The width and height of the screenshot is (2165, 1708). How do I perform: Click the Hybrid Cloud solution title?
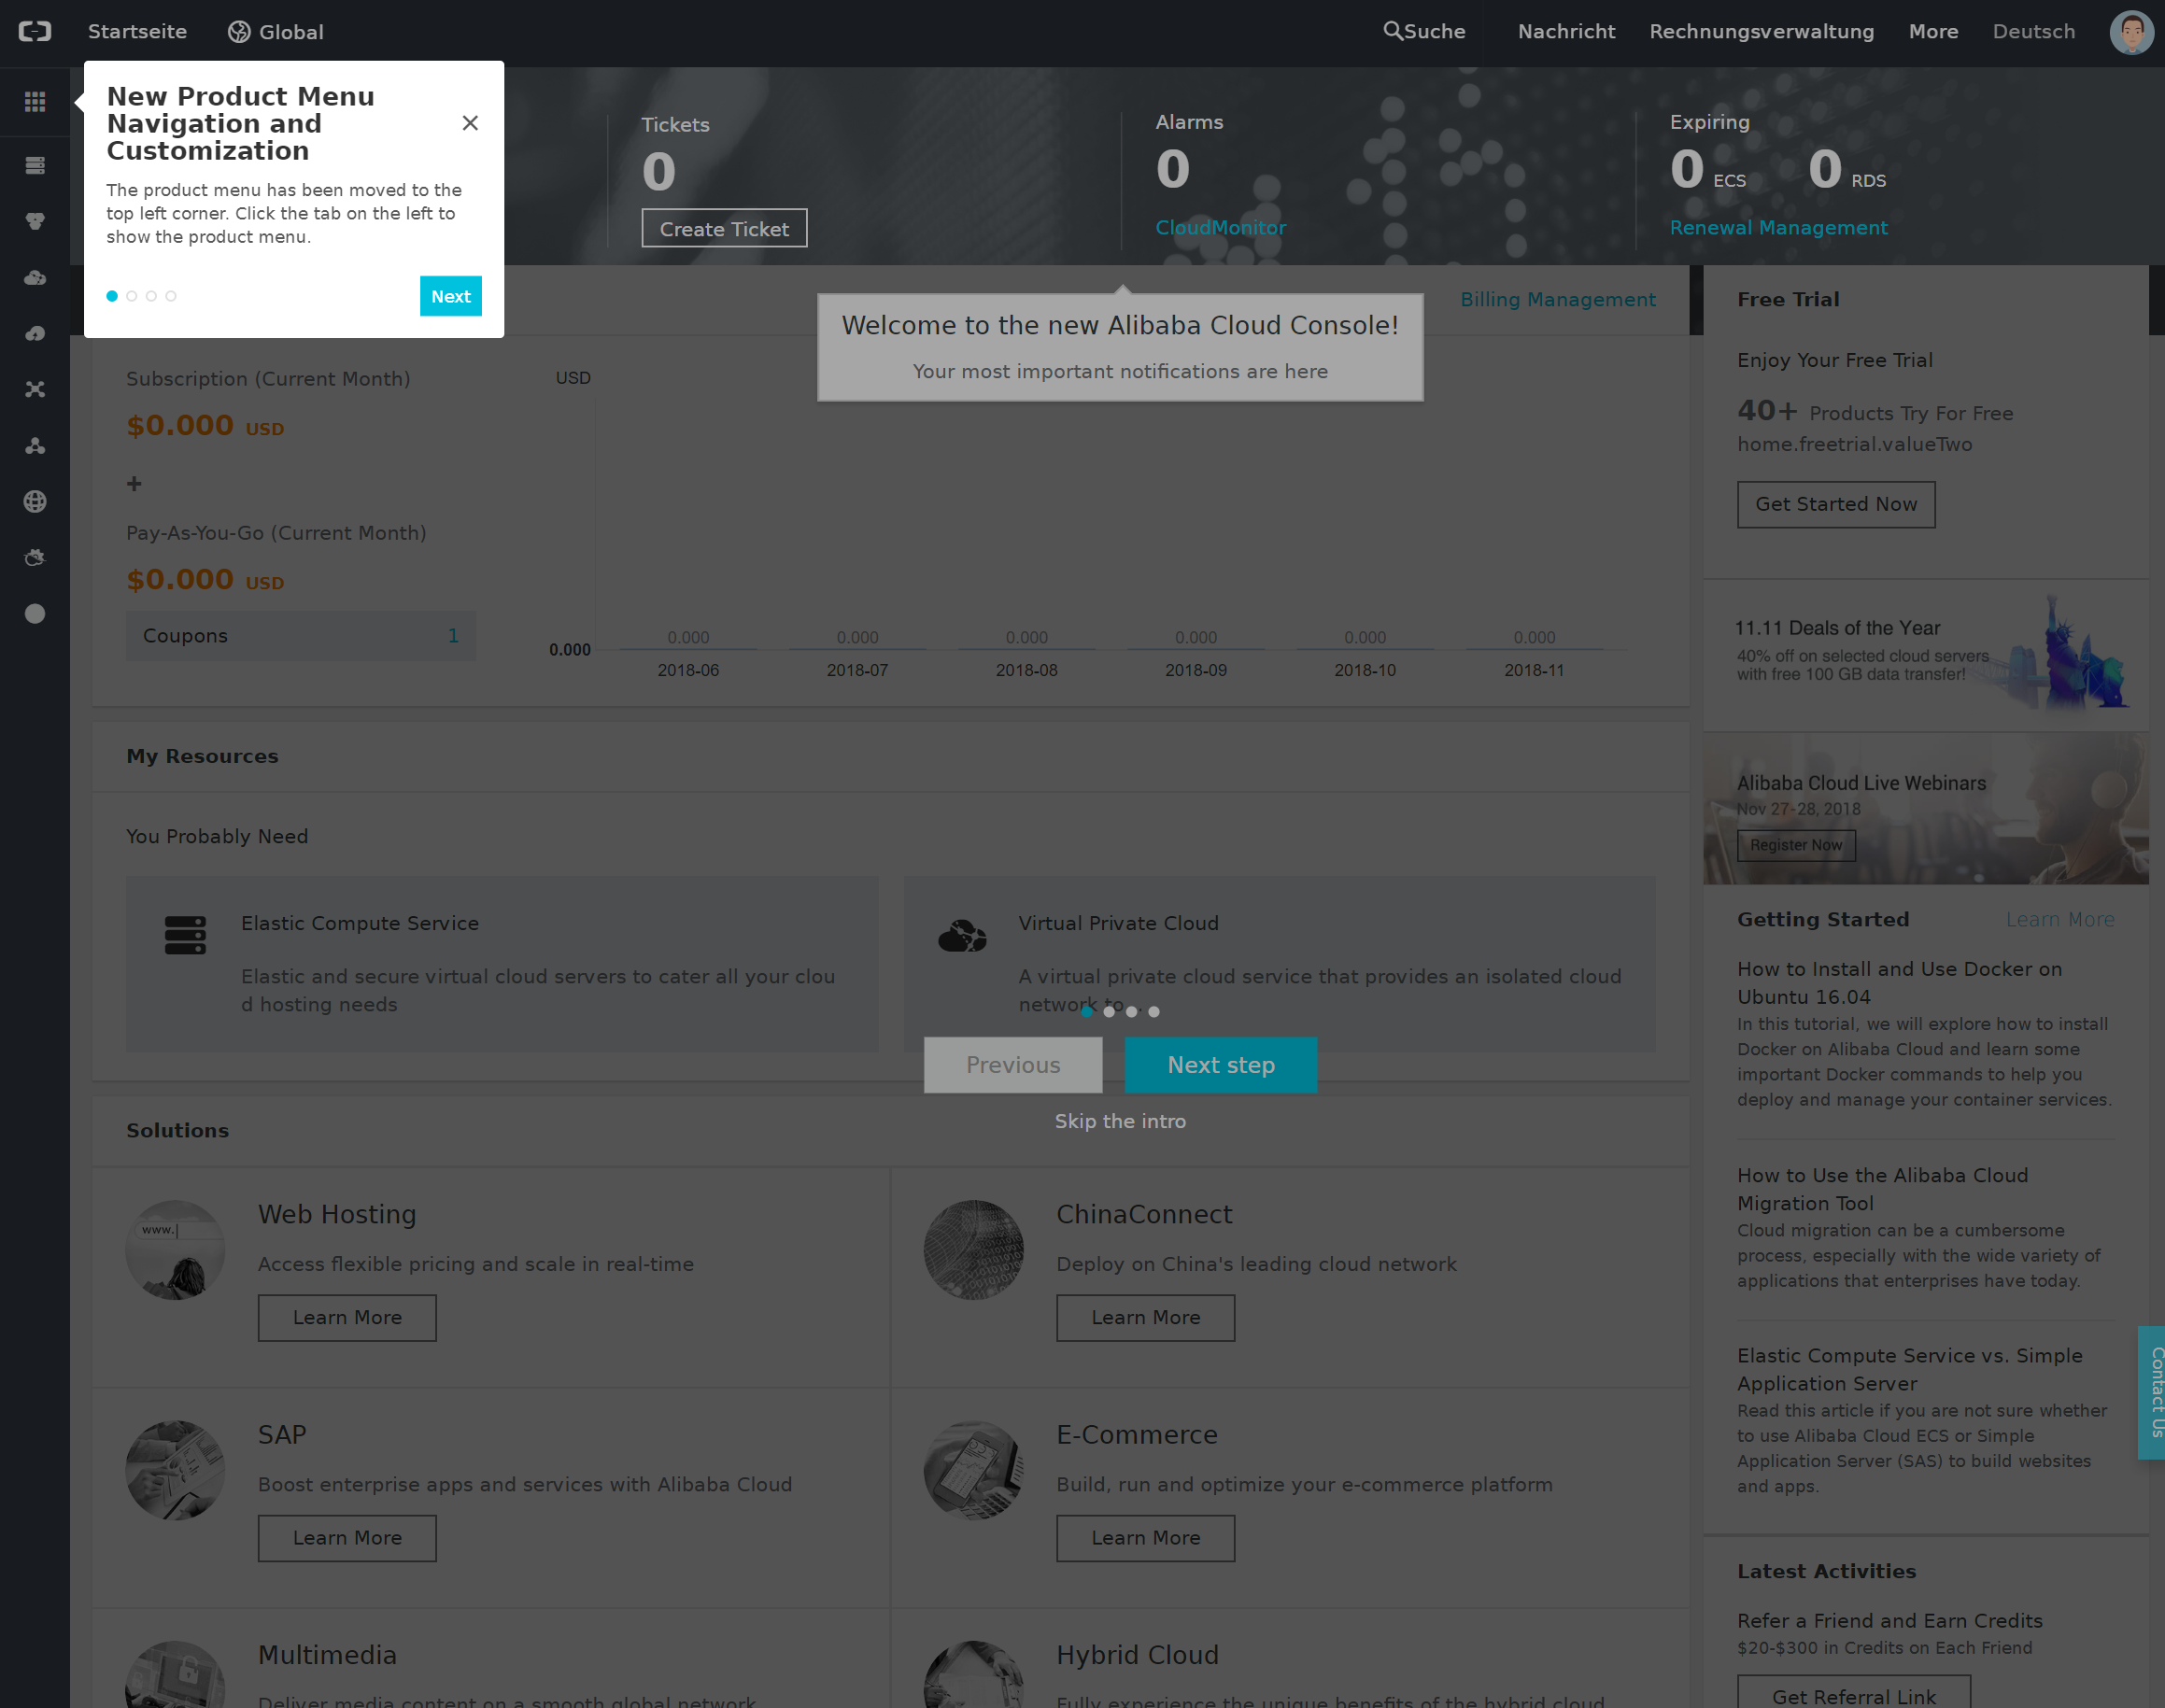point(1137,1655)
